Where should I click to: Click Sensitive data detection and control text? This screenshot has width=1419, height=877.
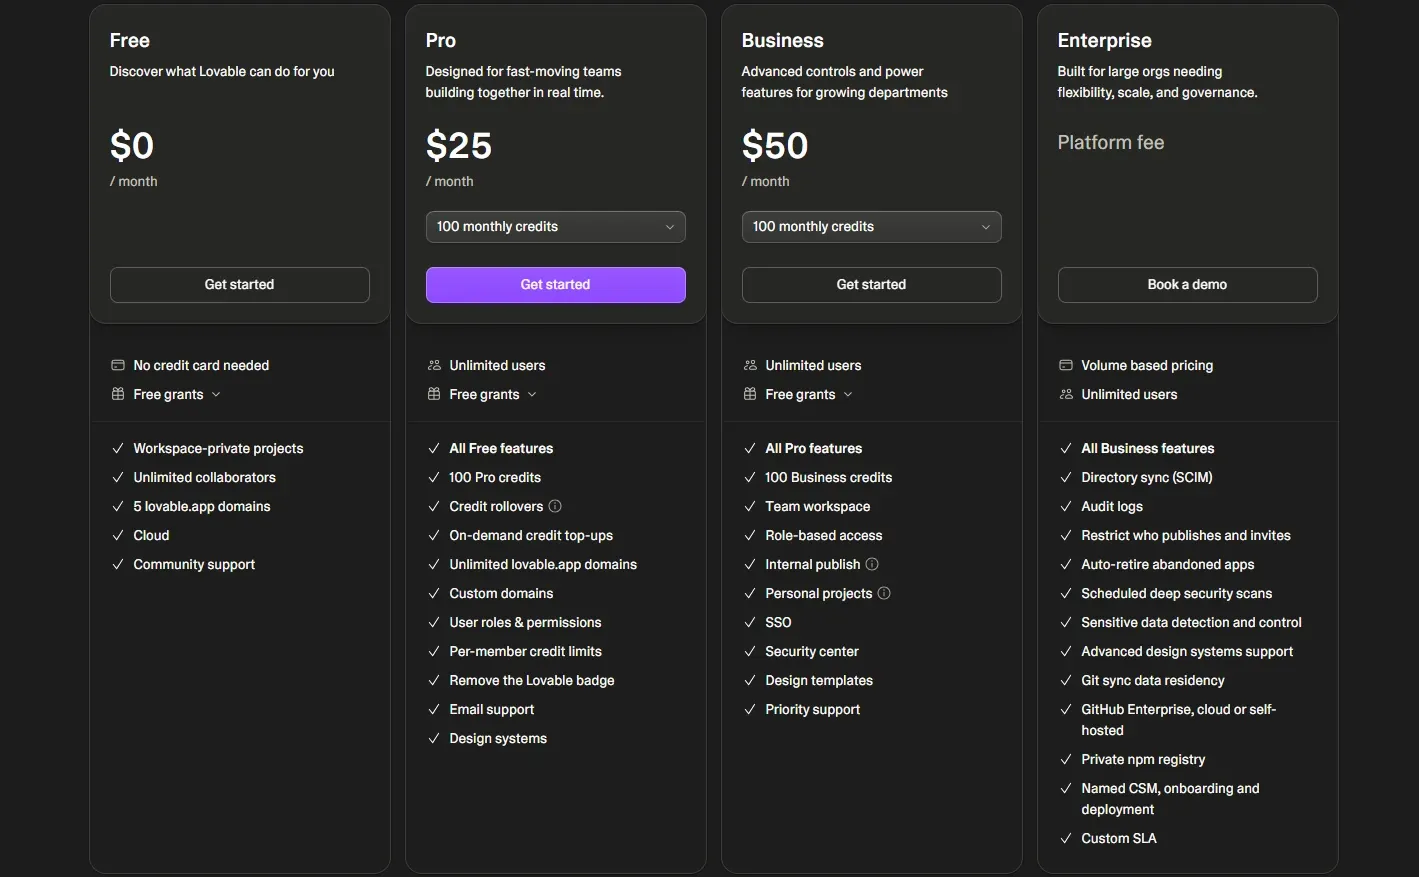[1192, 622]
